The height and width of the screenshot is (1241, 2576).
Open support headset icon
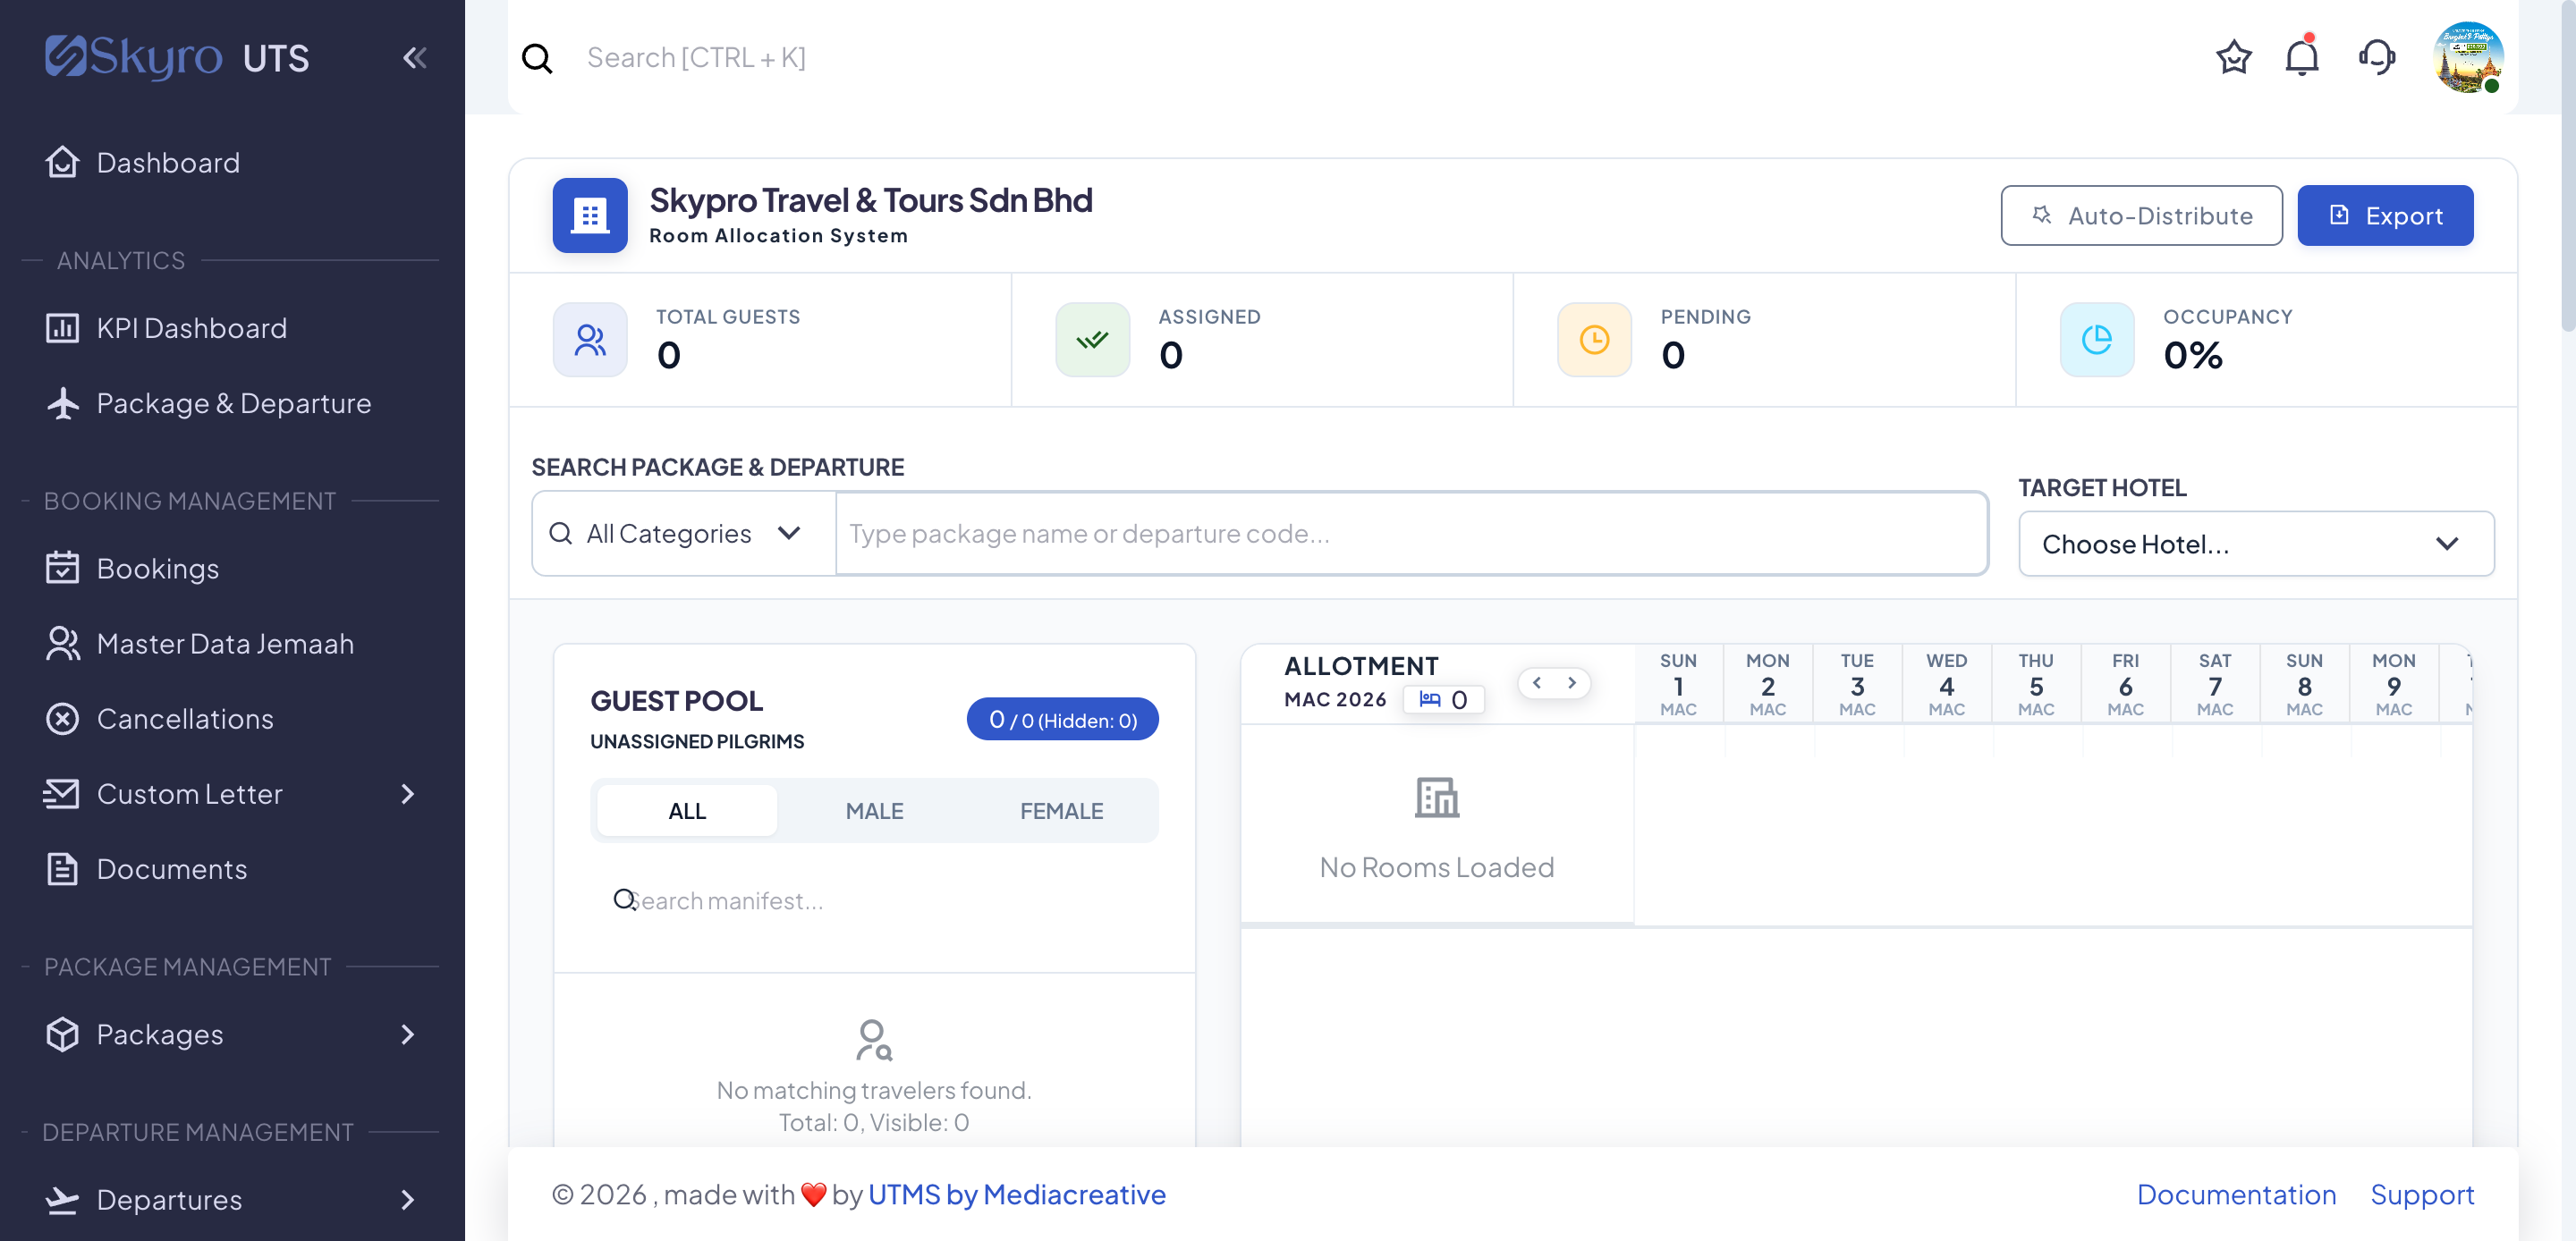click(x=2377, y=57)
